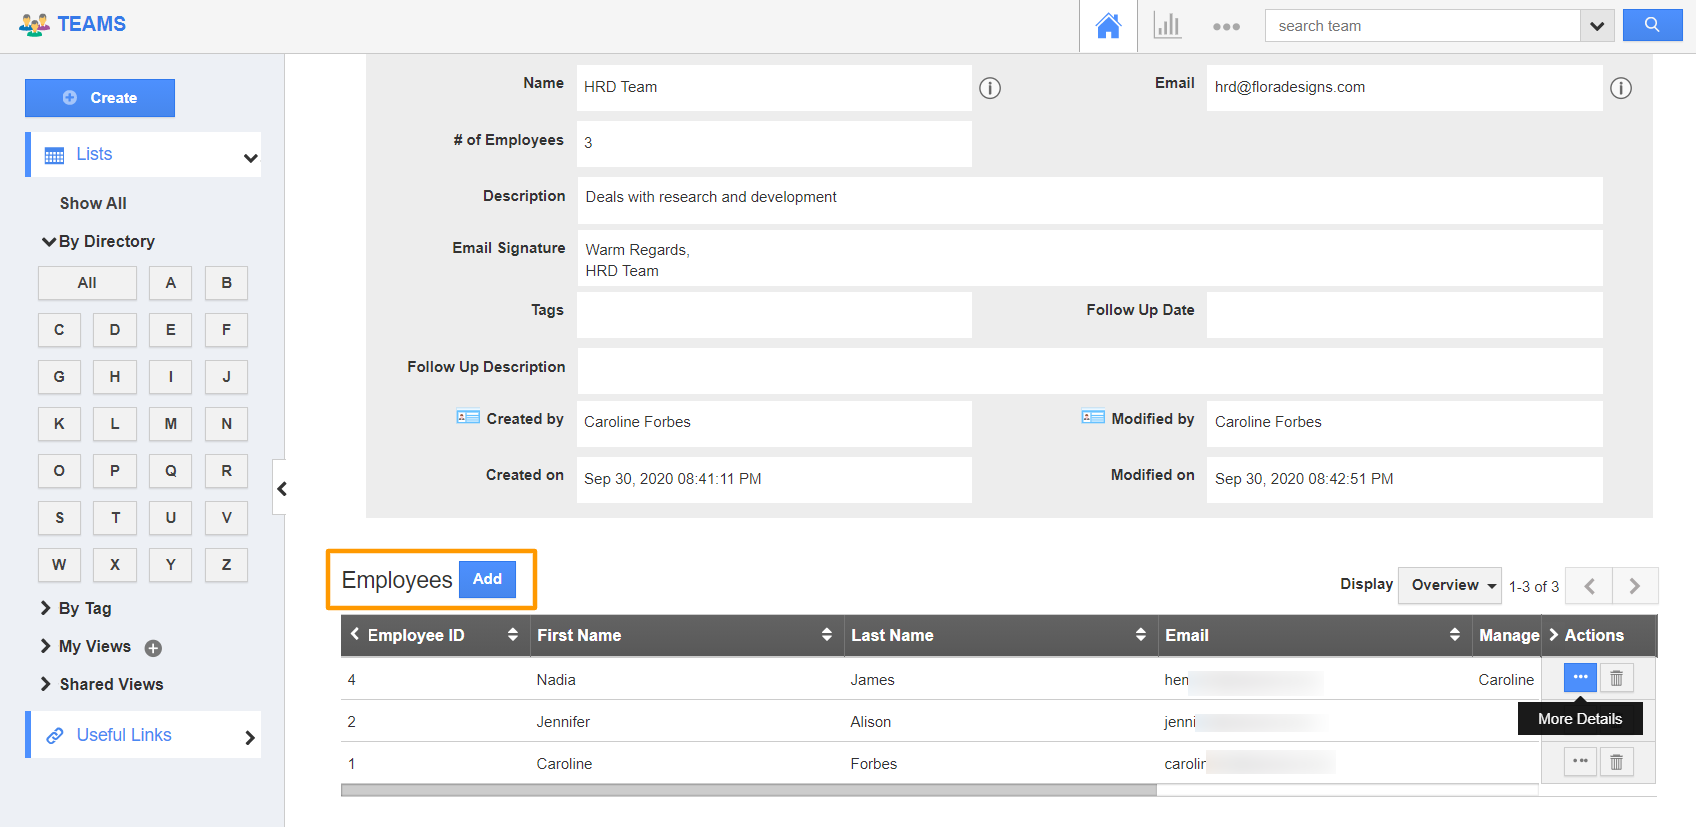The width and height of the screenshot is (1696, 827).
Task: Collapse the By Directory tree
Action: pos(48,241)
